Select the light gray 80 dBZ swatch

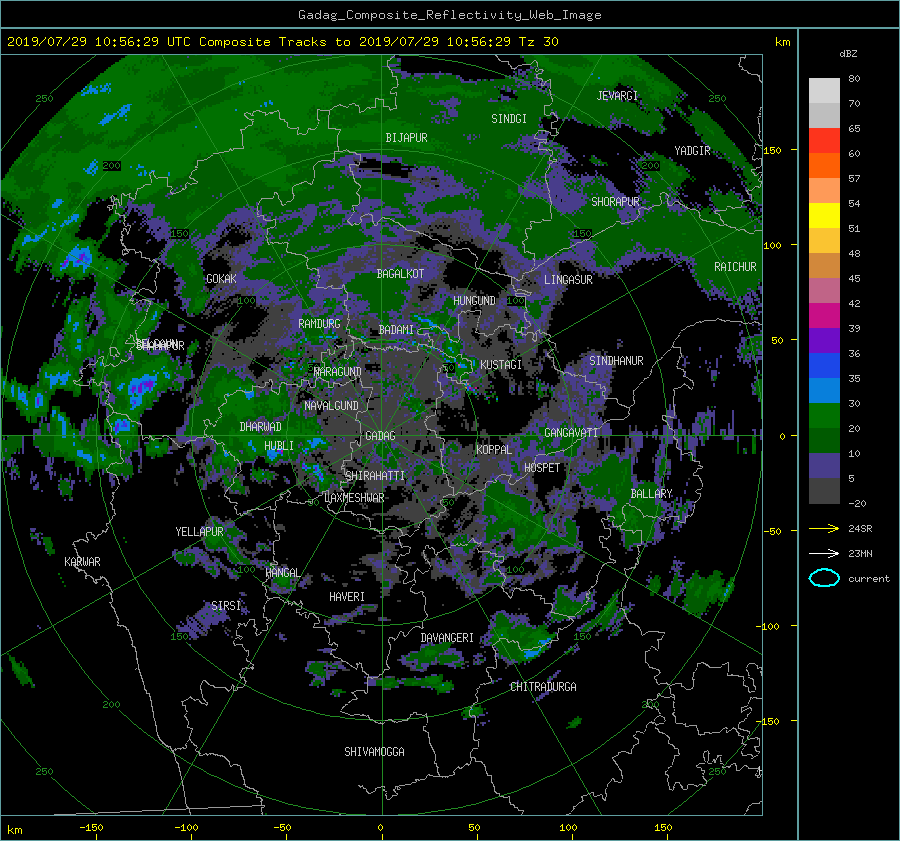click(x=824, y=90)
